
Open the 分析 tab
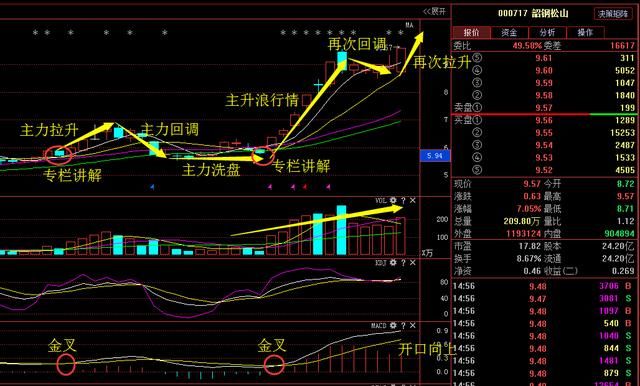coord(547,32)
